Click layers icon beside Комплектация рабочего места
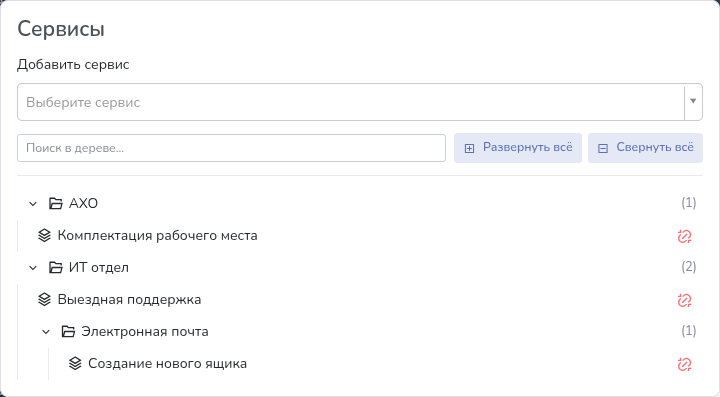This screenshot has height=397, width=720. point(44,235)
